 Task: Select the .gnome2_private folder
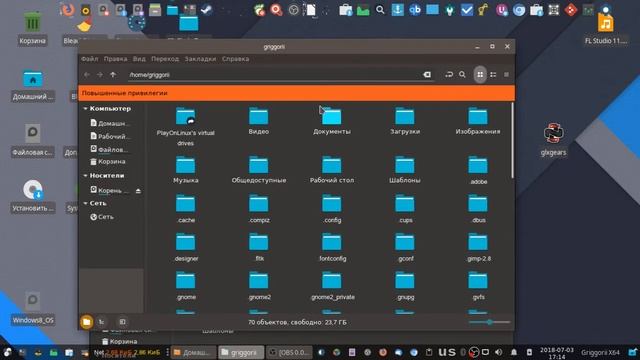(x=332, y=286)
